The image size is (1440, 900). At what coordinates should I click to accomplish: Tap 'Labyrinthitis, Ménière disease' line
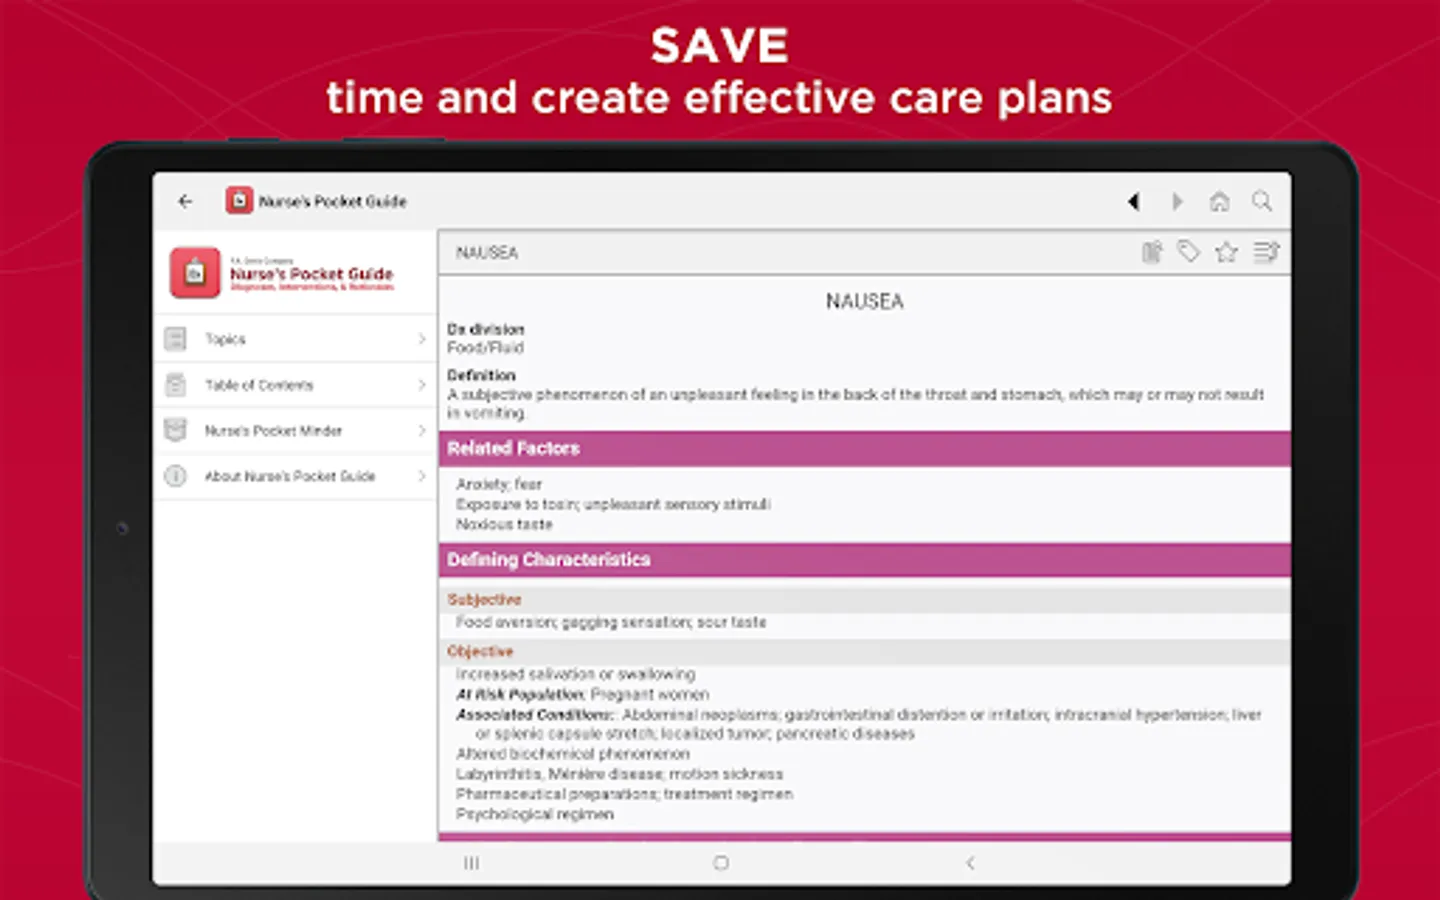click(x=620, y=774)
